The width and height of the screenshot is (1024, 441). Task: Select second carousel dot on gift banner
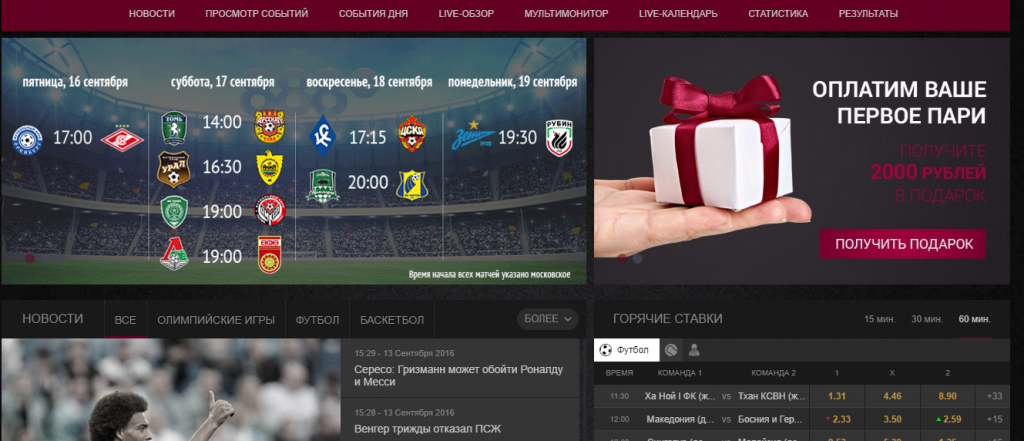point(637,258)
